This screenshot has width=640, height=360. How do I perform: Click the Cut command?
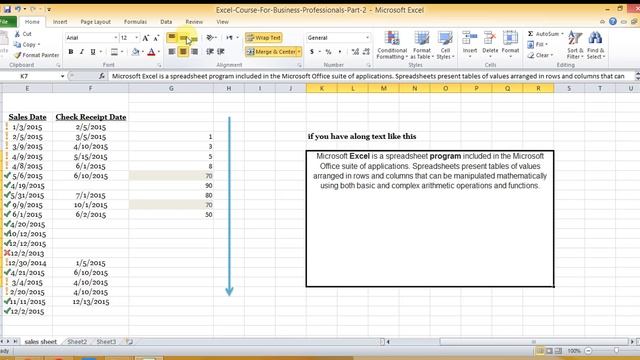pyautogui.click(x=23, y=34)
